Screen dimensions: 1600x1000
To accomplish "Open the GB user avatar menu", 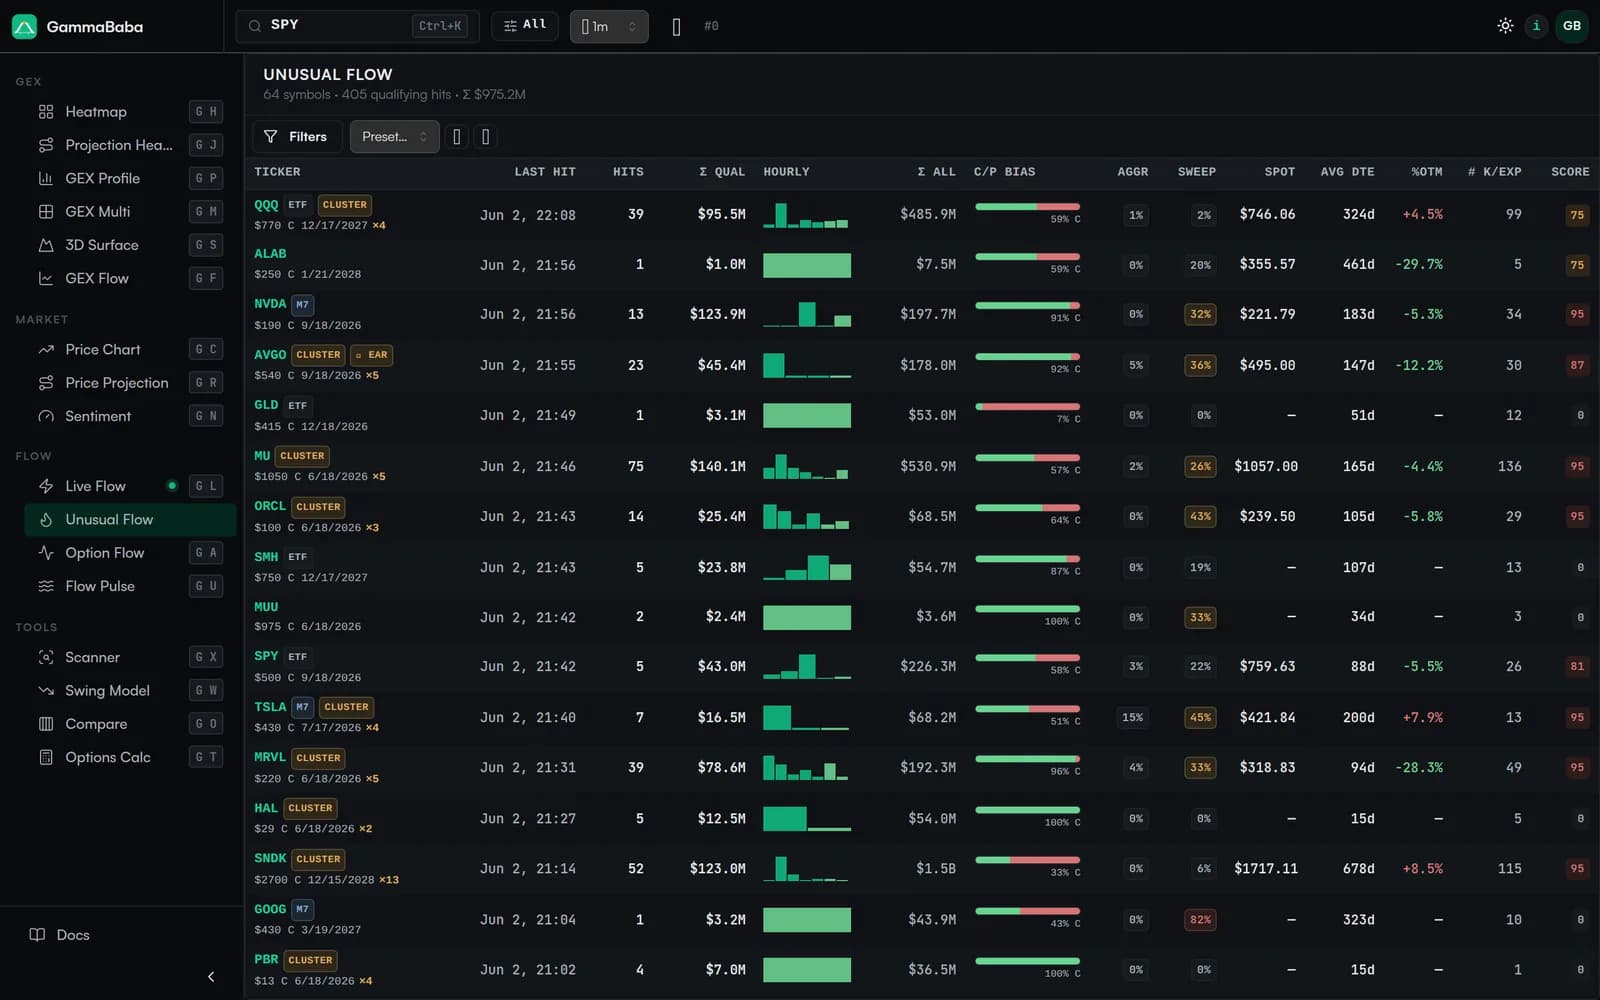I will click(1572, 26).
